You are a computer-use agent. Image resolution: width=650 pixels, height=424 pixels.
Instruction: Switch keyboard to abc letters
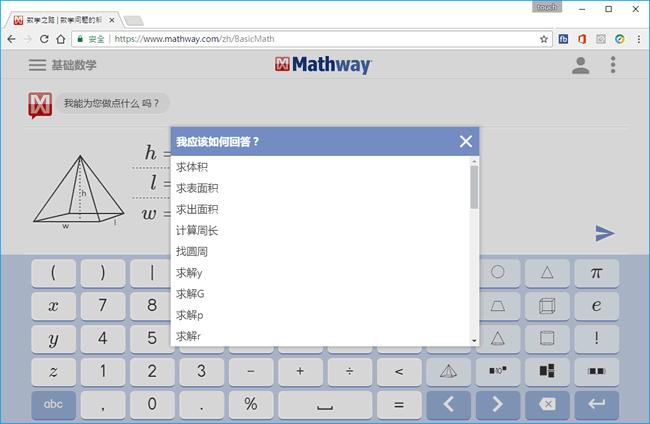pyautogui.click(x=53, y=405)
